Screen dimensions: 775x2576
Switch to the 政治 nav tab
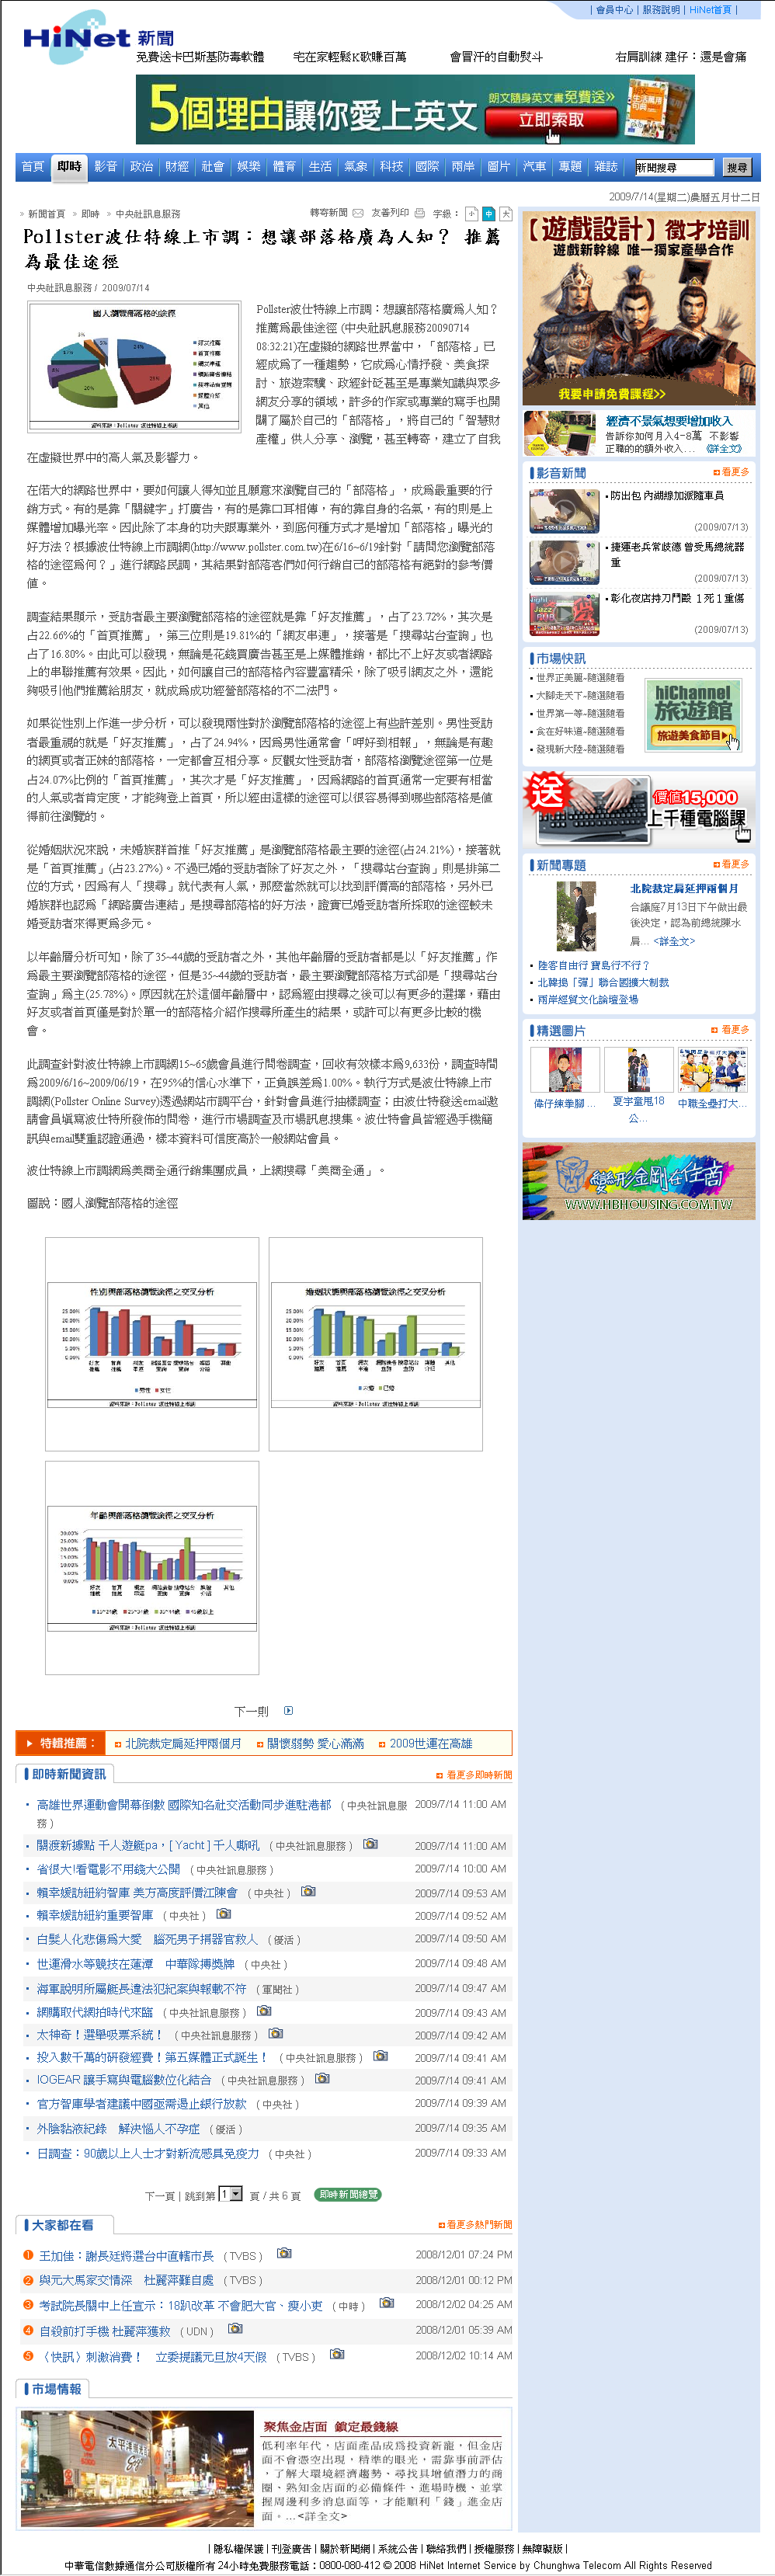point(142,167)
